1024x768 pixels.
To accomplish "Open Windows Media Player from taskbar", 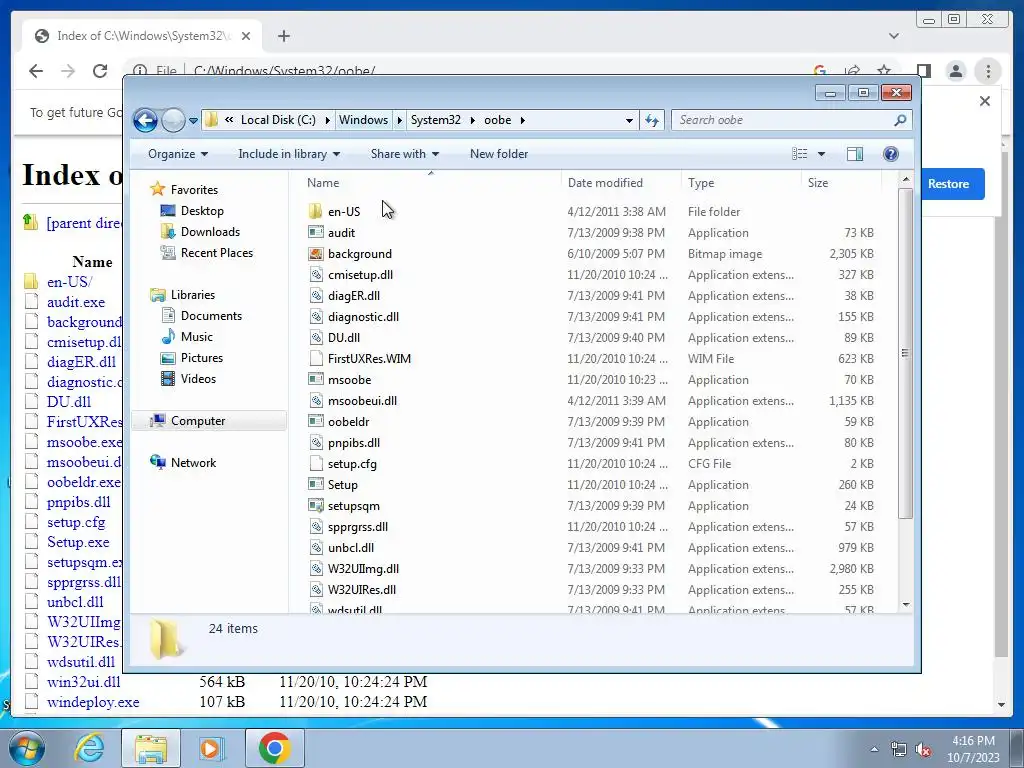I will point(212,748).
